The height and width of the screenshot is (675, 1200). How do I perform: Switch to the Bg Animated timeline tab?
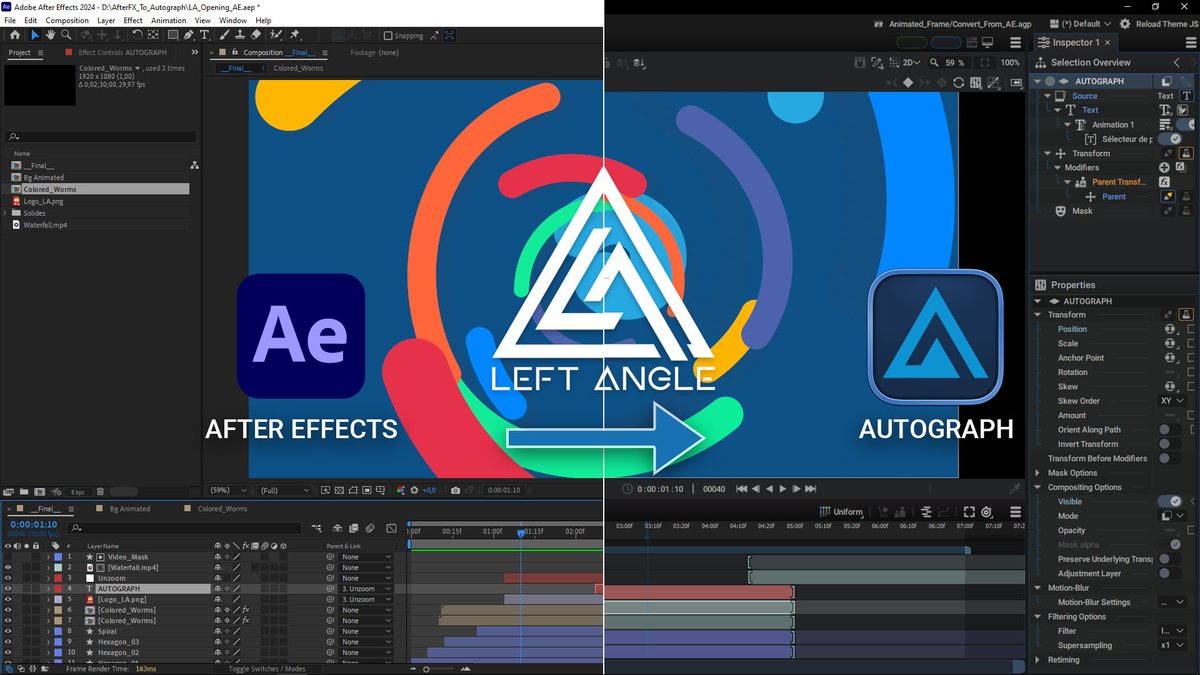pyautogui.click(x=130, y=509)
